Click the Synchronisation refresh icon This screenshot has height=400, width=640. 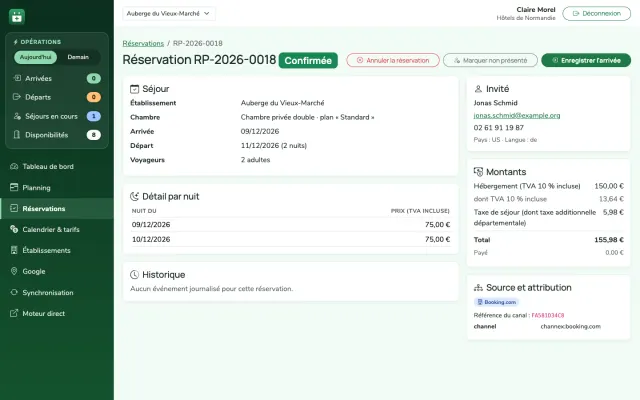coord(14,292)
